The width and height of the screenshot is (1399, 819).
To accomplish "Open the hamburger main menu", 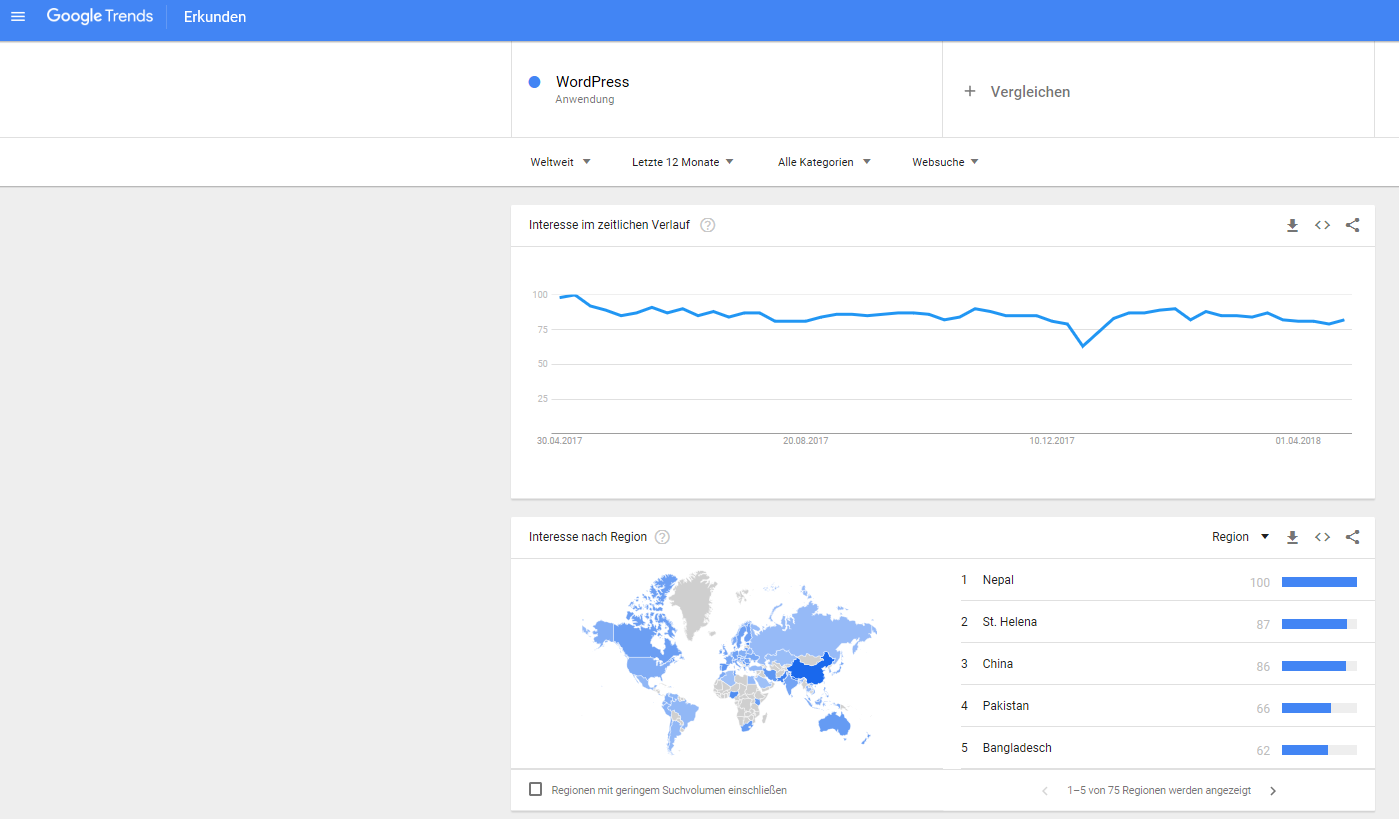I will tap(18, 16).
